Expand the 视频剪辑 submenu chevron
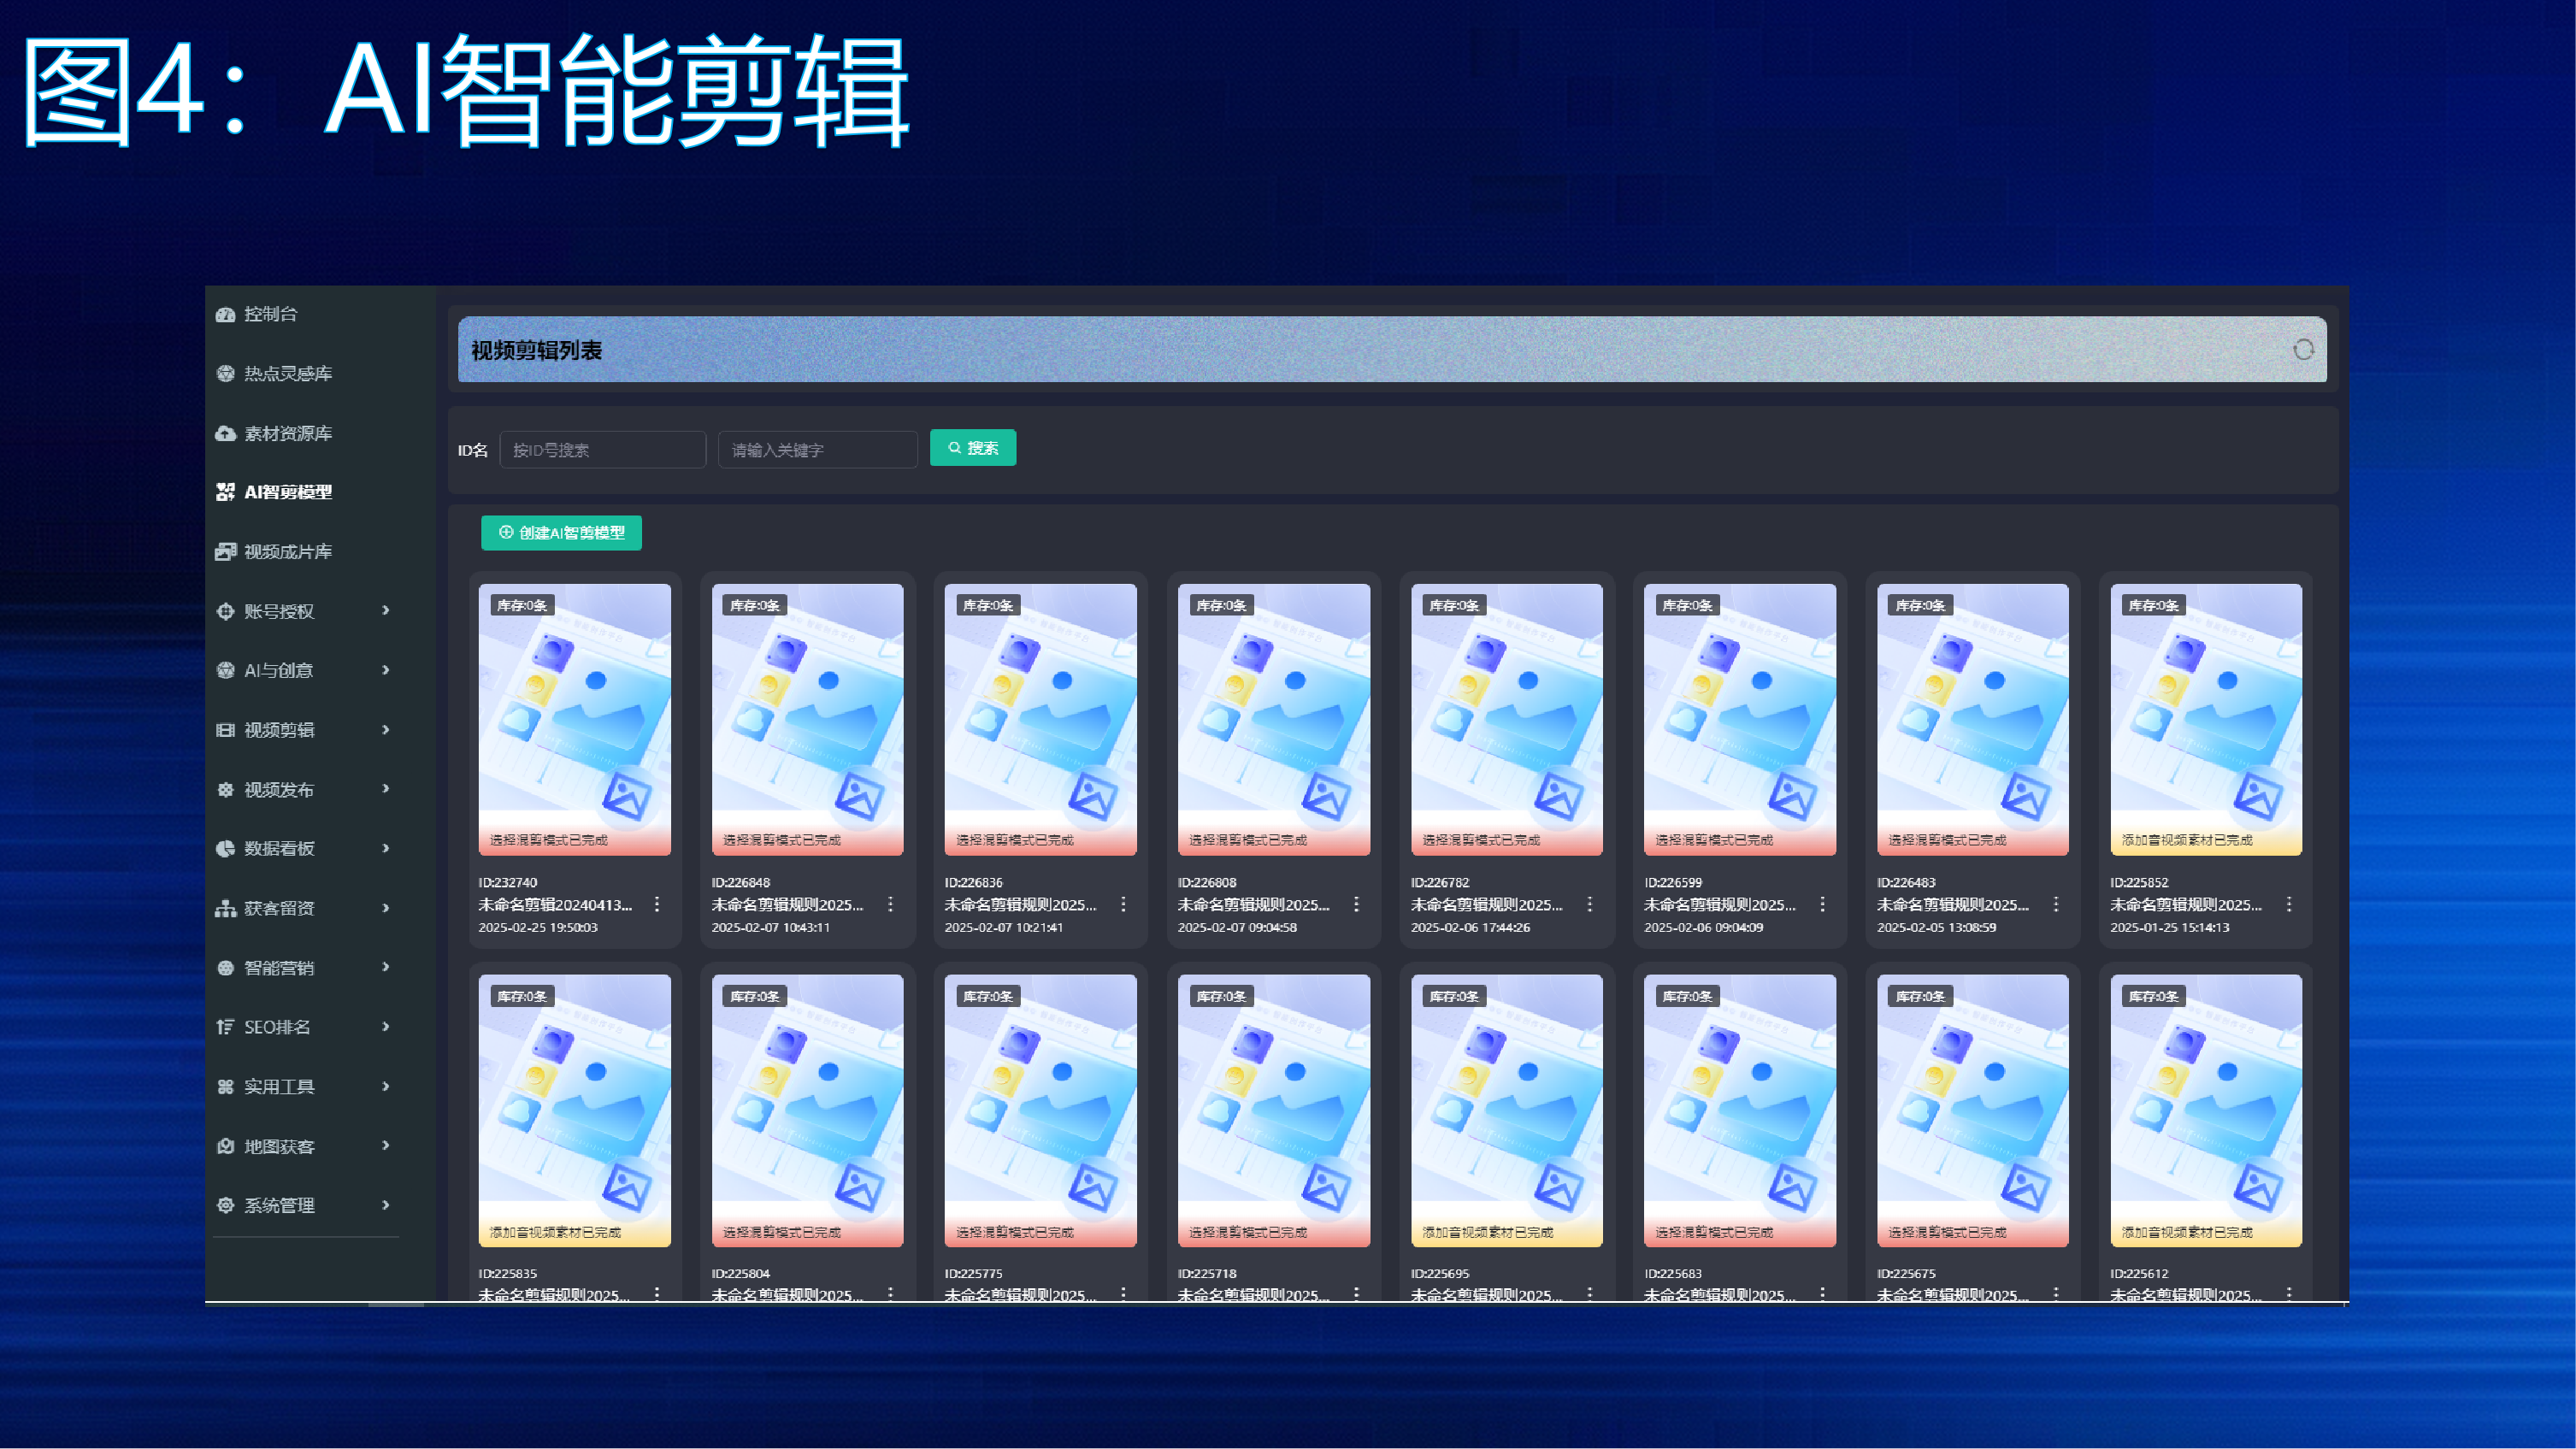This screenshot has height=1449, width=2576. (x=386, y=729)
